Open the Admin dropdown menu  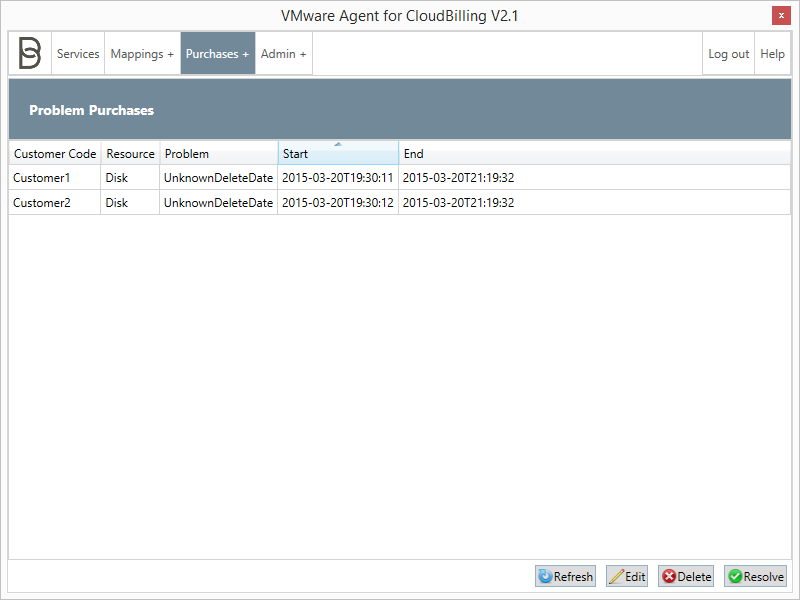click(283, 53)
